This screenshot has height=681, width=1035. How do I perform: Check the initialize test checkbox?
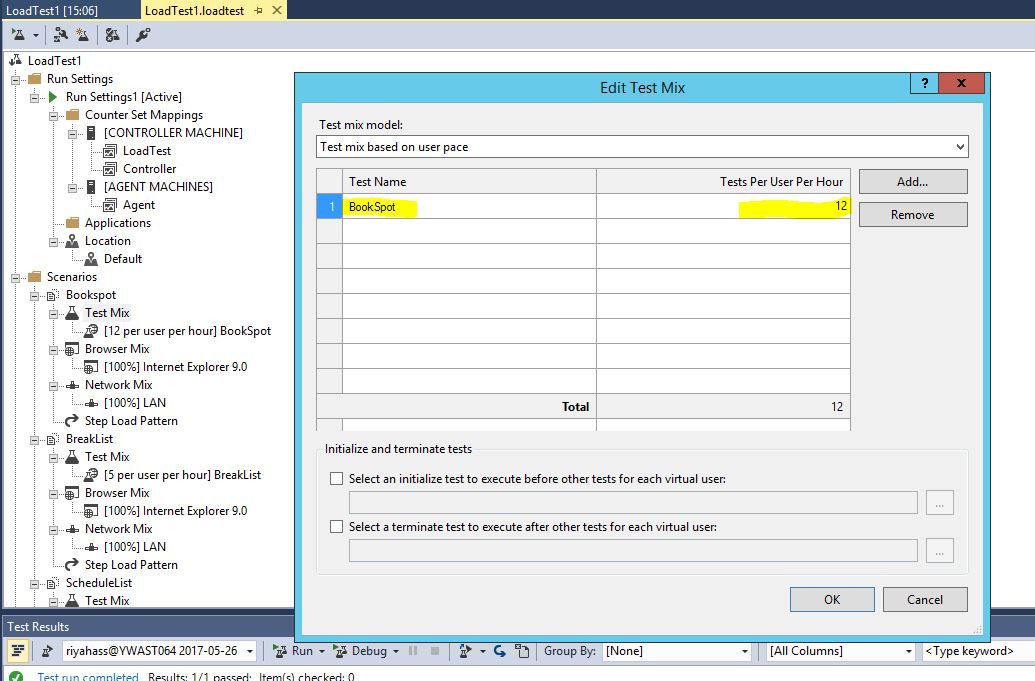click(x=337, y=478)
